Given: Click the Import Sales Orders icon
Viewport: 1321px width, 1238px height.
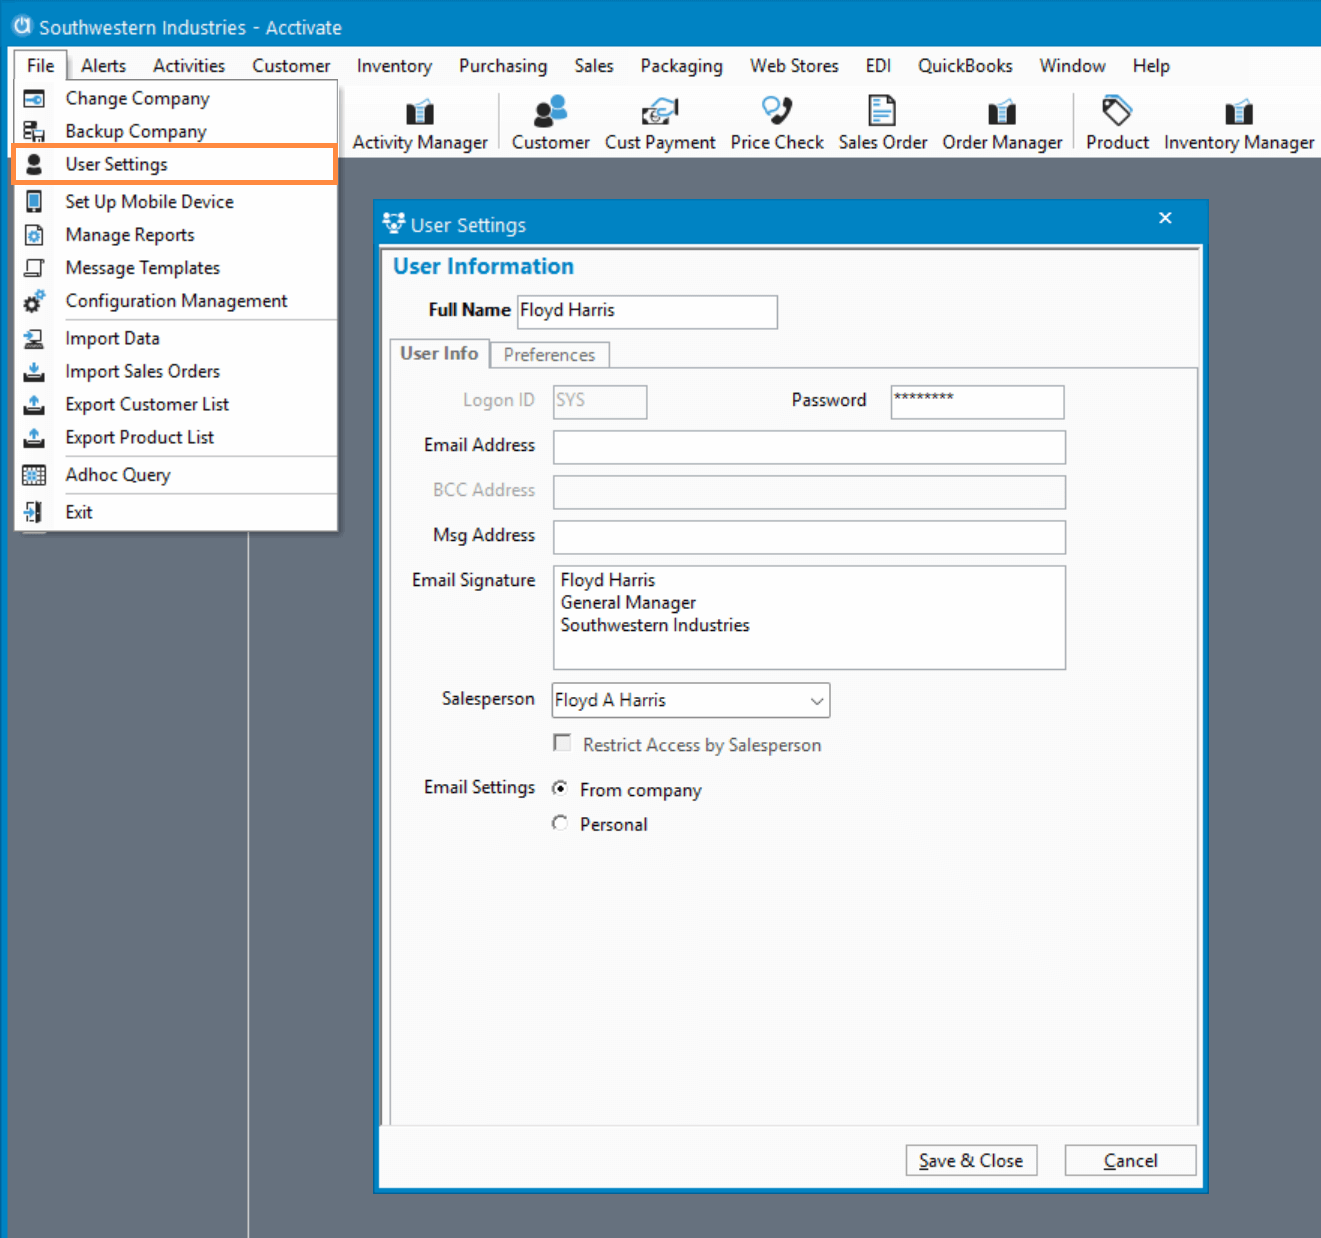Looking at the screenshot, I should click(x=34, y=372).
